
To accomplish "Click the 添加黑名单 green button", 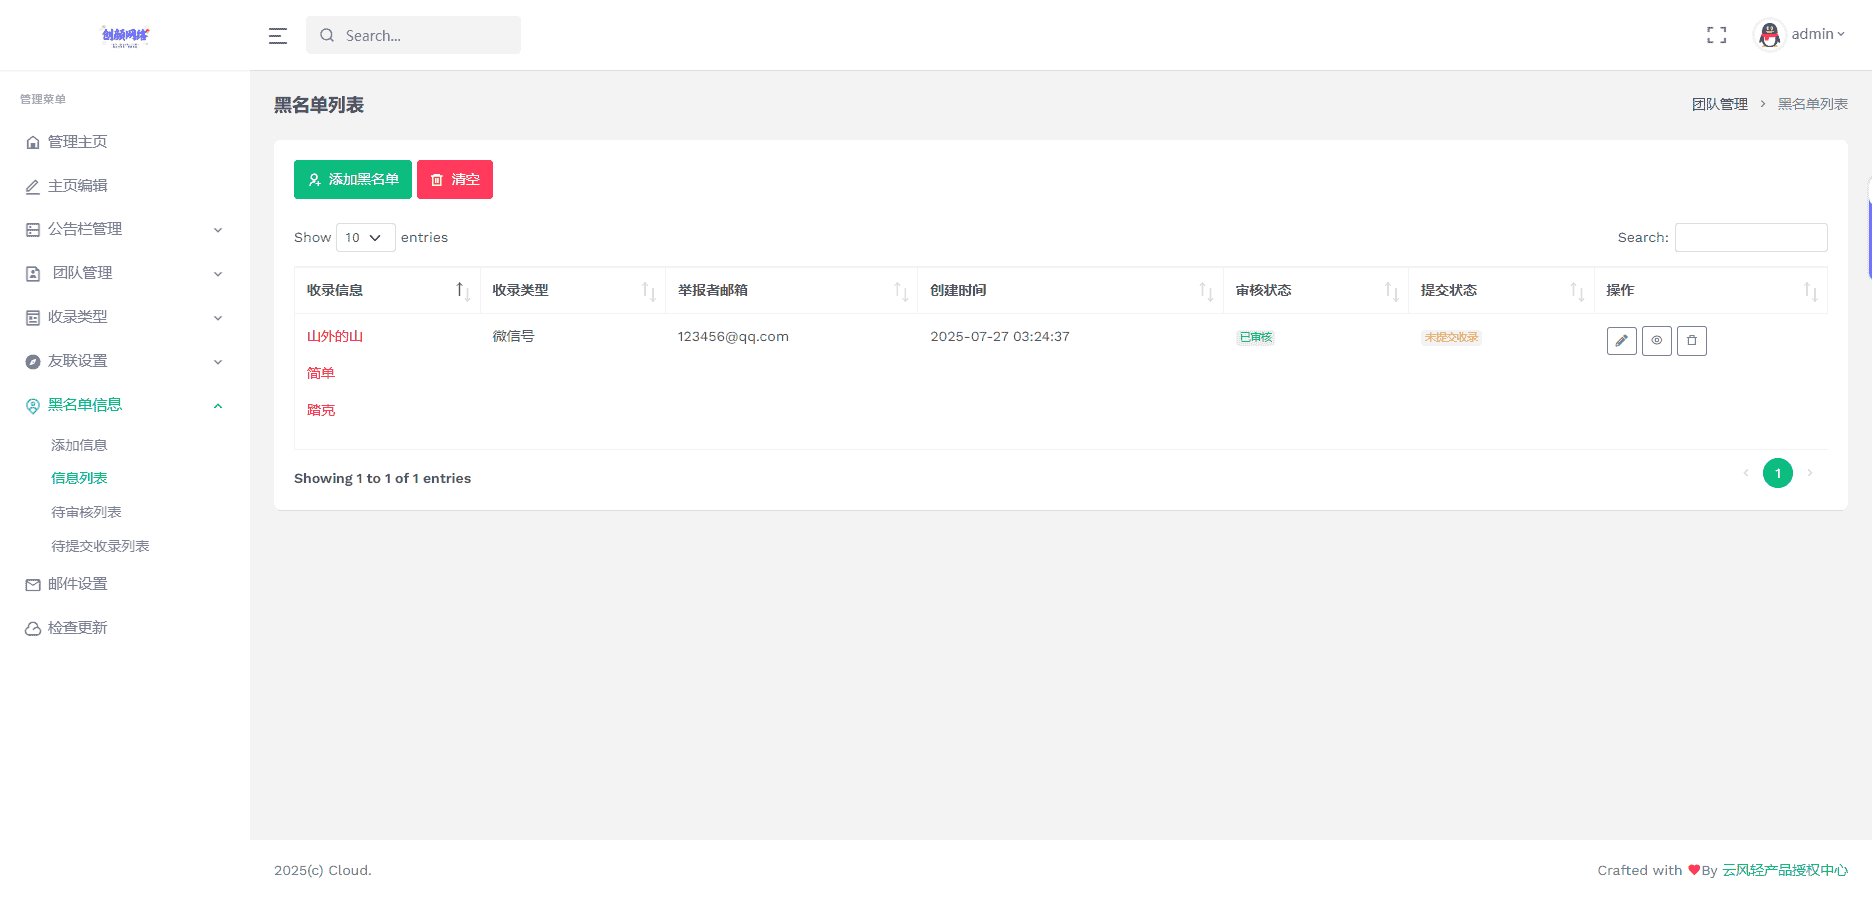I will pyautogui.click(x=353, y=180).
